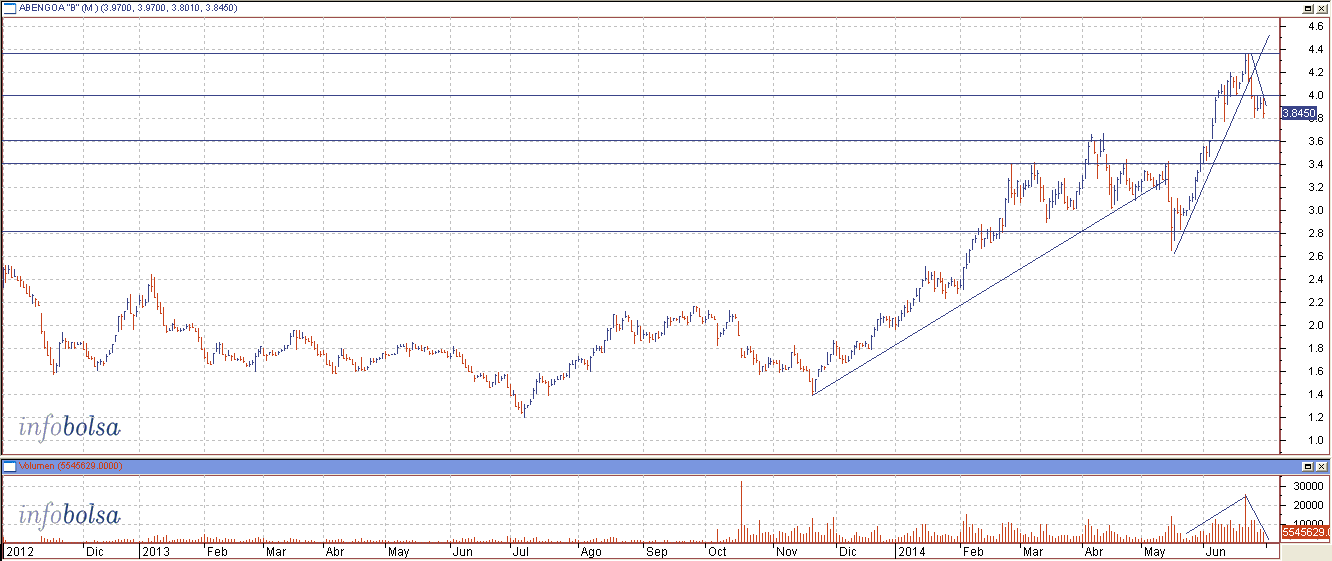
Task: Click the 2013 year label on time axis
Action: (x=155, y=551)
